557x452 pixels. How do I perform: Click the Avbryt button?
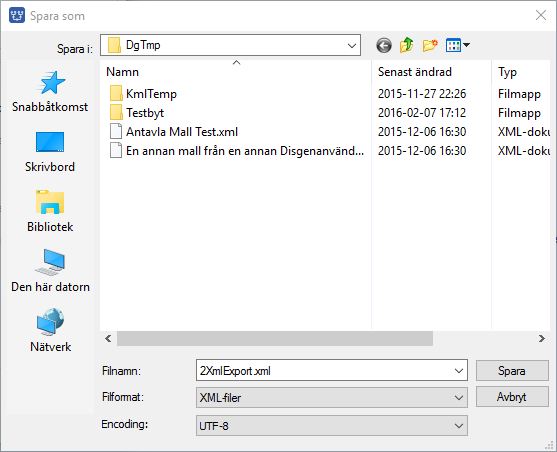point(512,397)
